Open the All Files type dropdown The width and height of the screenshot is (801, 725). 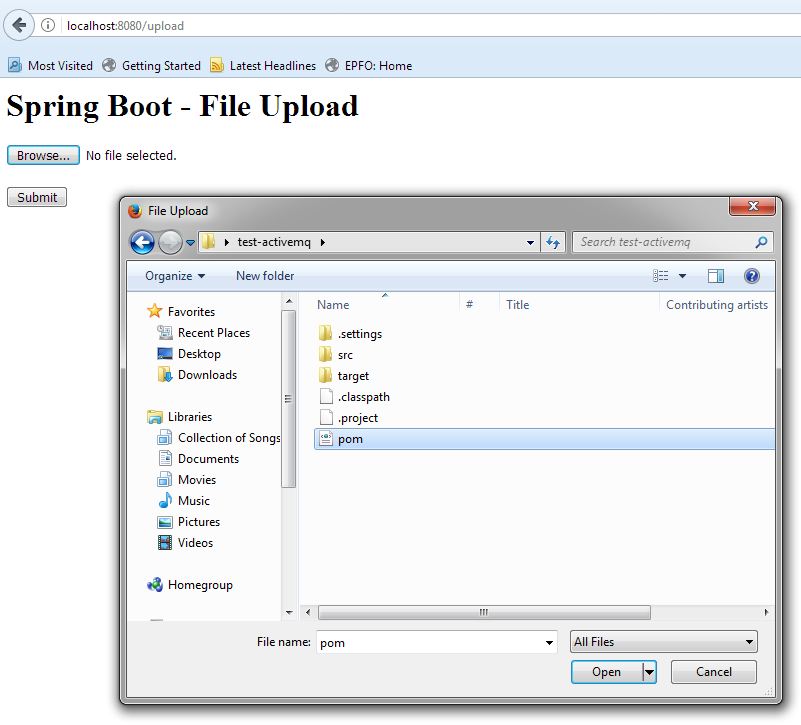pos(664,642)
